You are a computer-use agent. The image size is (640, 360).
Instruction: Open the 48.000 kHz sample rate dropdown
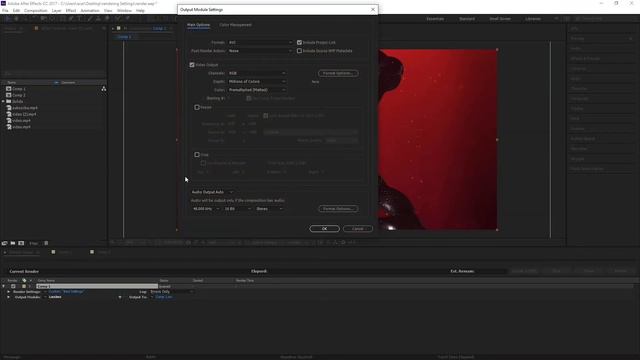(206, 209)
